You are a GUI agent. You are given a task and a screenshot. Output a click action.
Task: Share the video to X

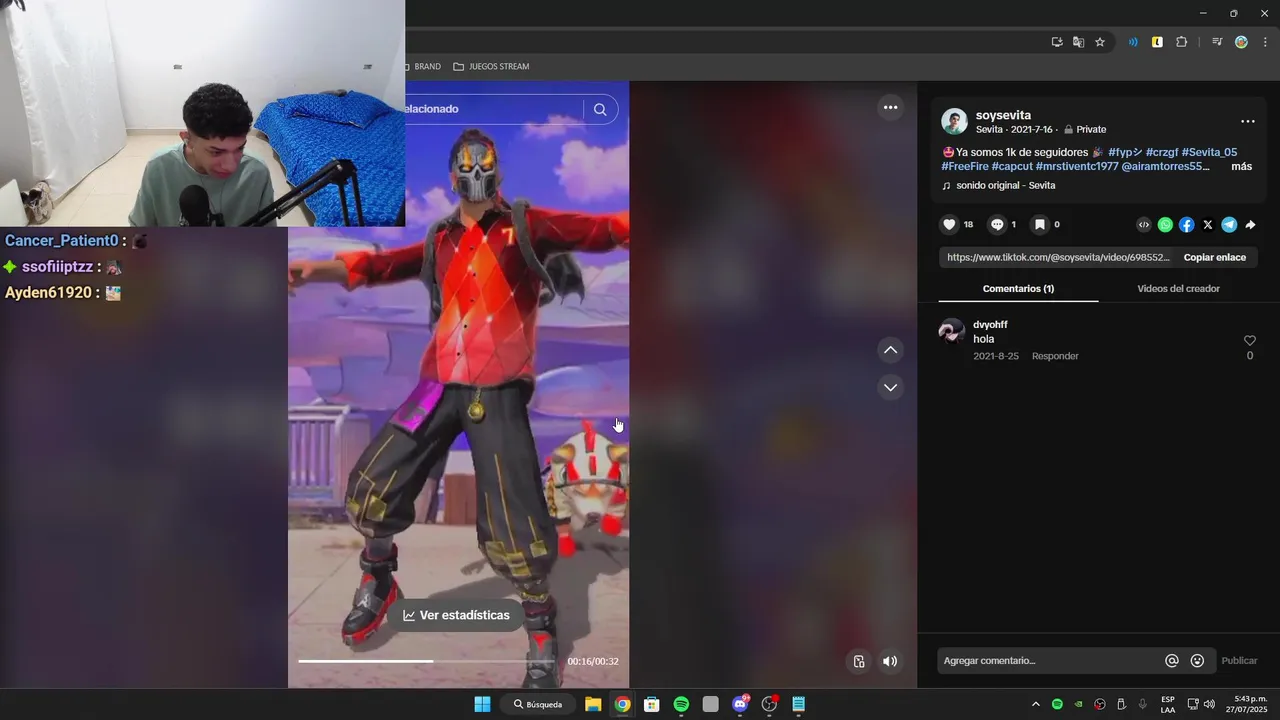[1208, 225]
